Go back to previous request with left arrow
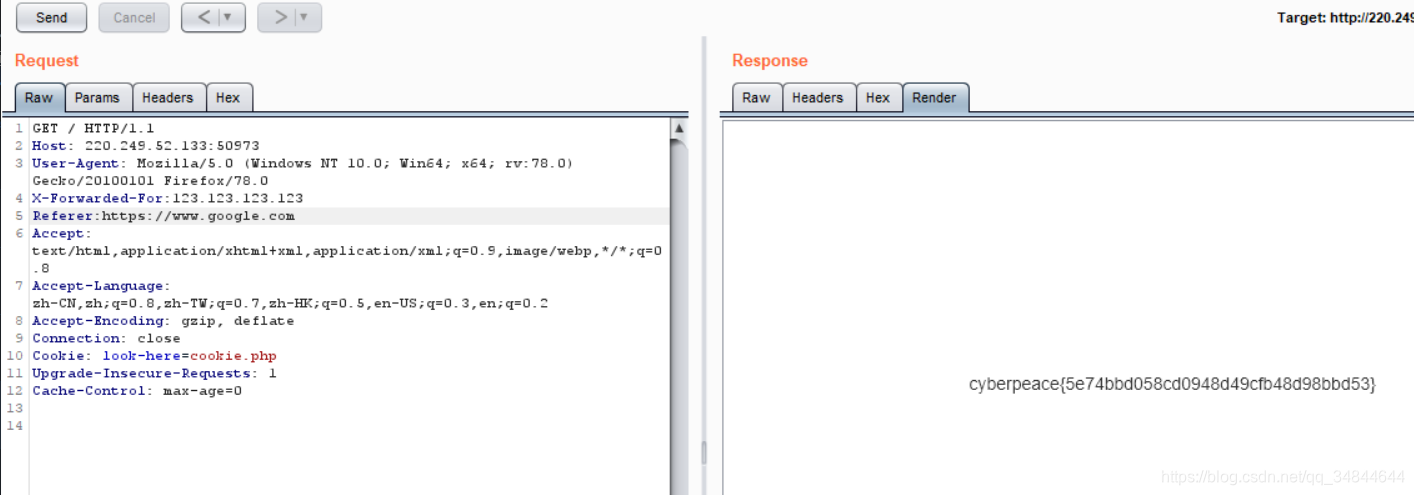1414x495 pixels. [x=203, y=17]
